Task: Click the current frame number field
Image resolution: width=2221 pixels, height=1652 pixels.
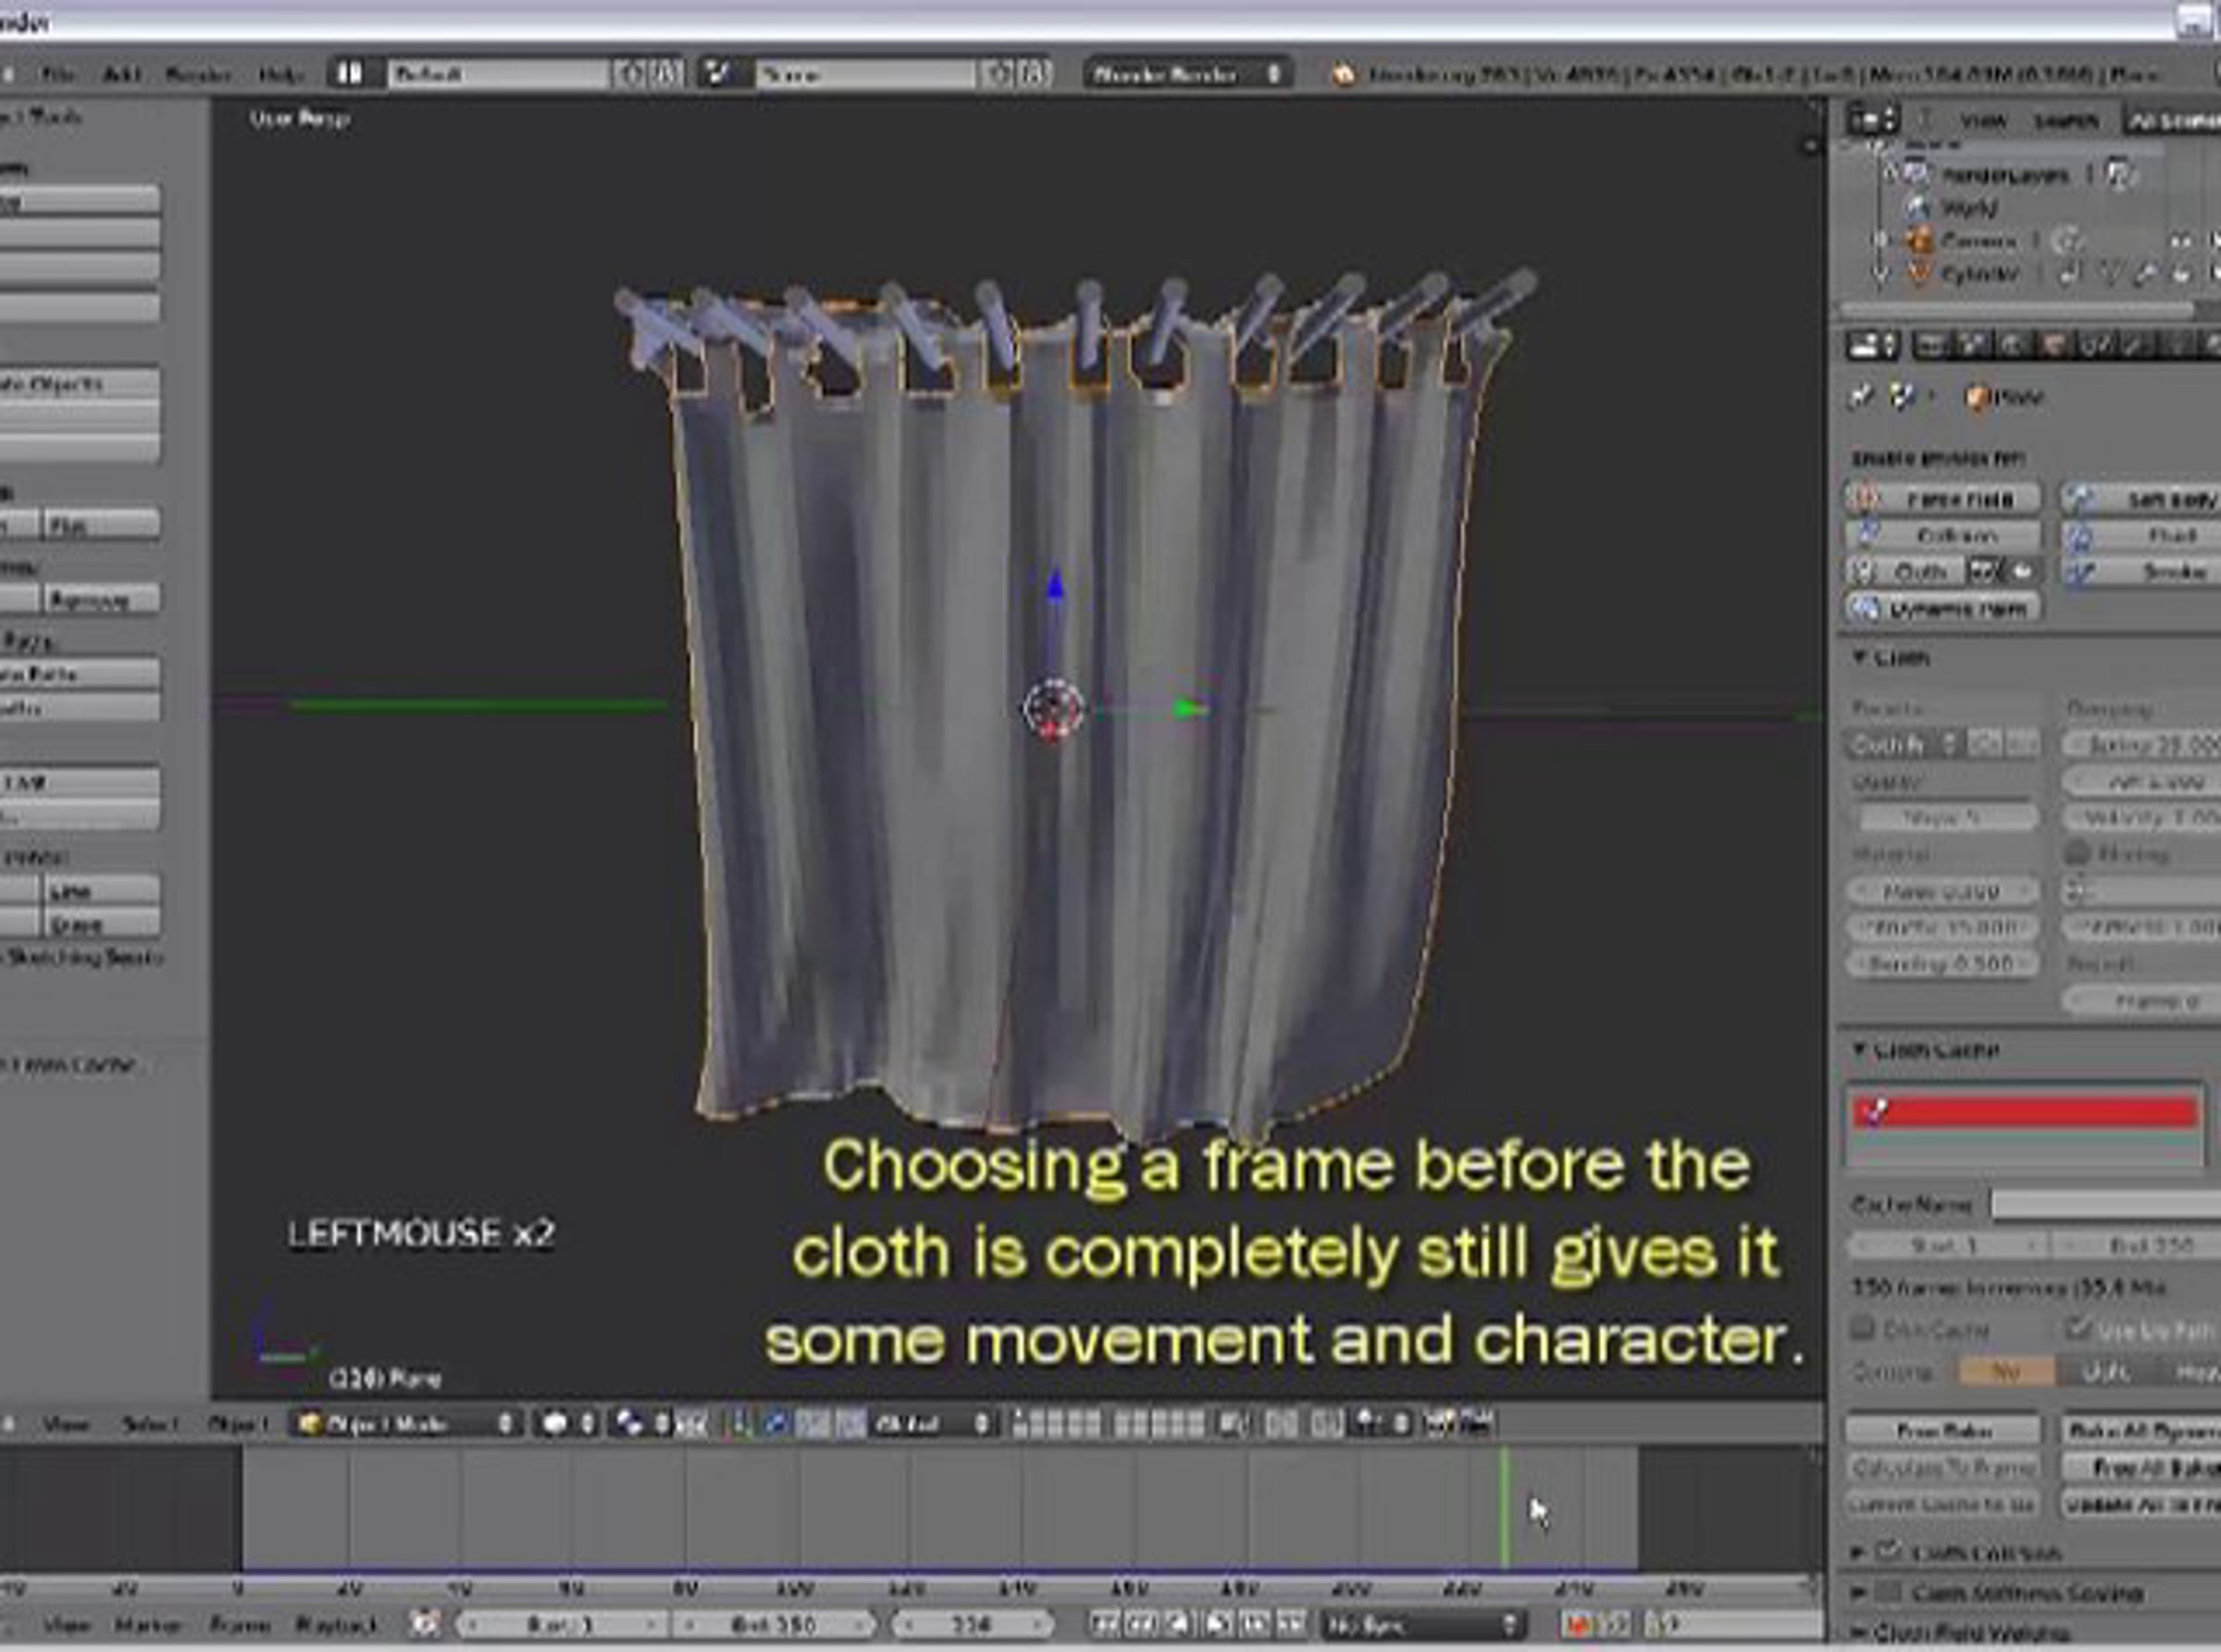Action: point(971,1624)
